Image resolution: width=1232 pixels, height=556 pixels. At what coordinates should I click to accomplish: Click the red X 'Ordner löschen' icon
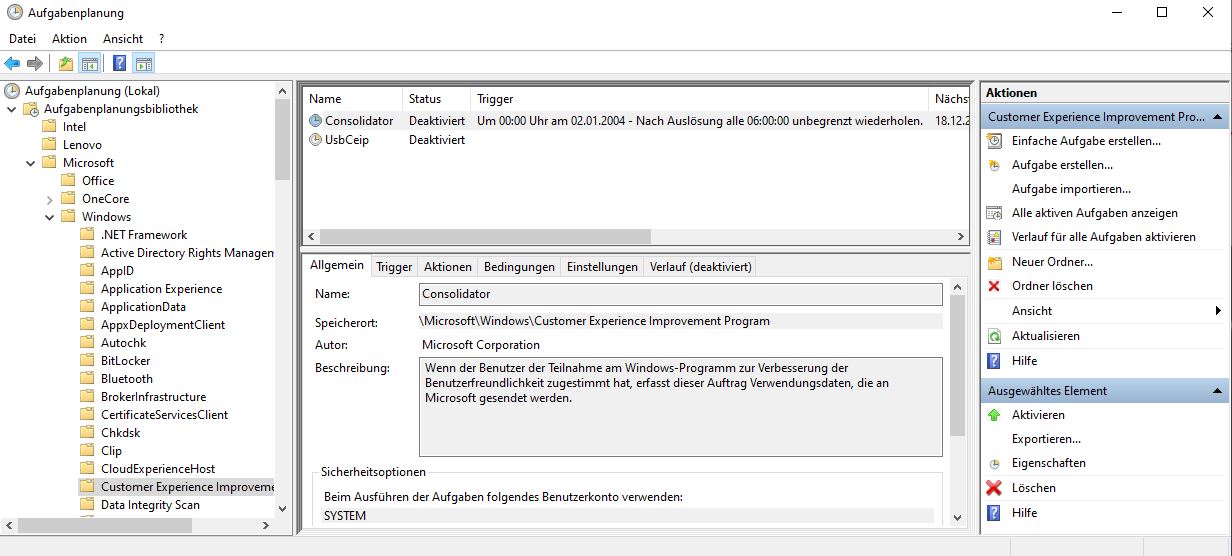[x=994, y=286]
